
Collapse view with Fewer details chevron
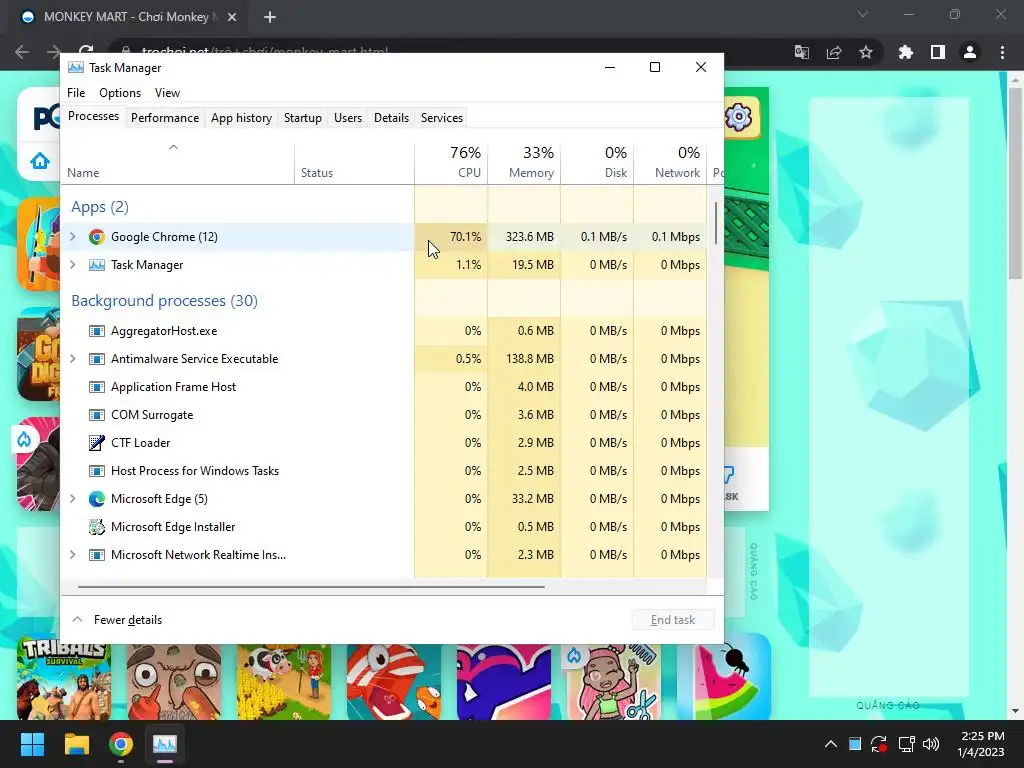click(77, 620)
